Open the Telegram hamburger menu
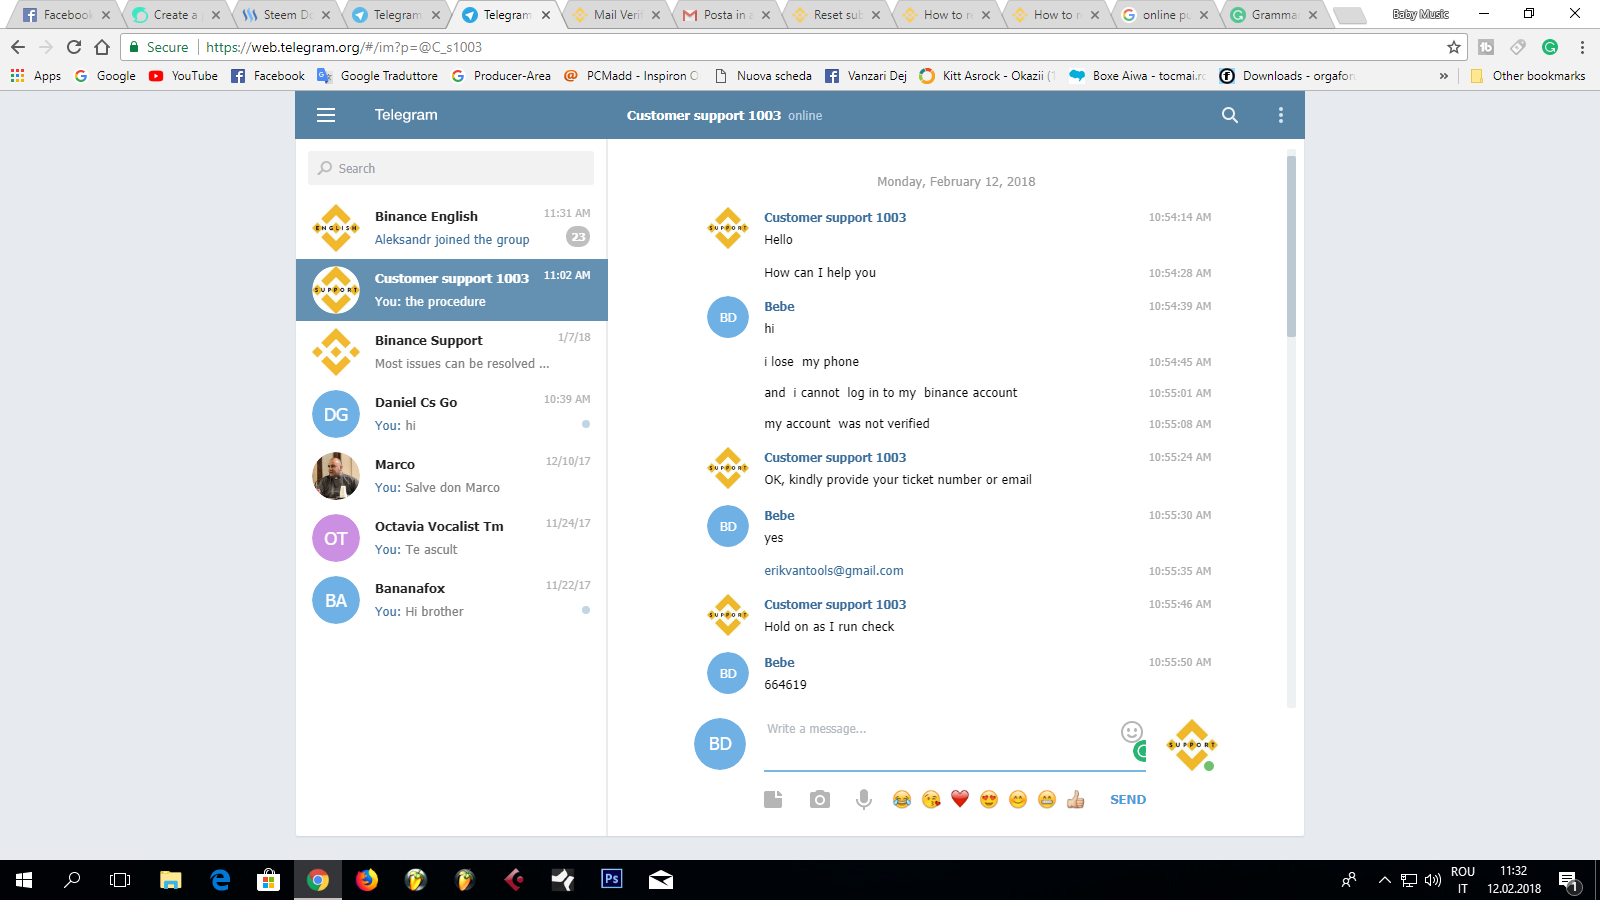 click(326, 115)
